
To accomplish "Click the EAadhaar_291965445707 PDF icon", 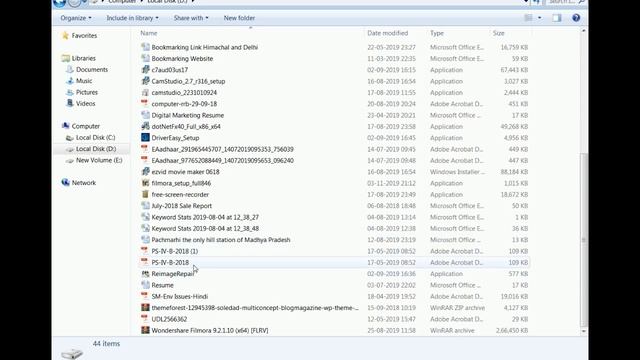I will [144, 149].
